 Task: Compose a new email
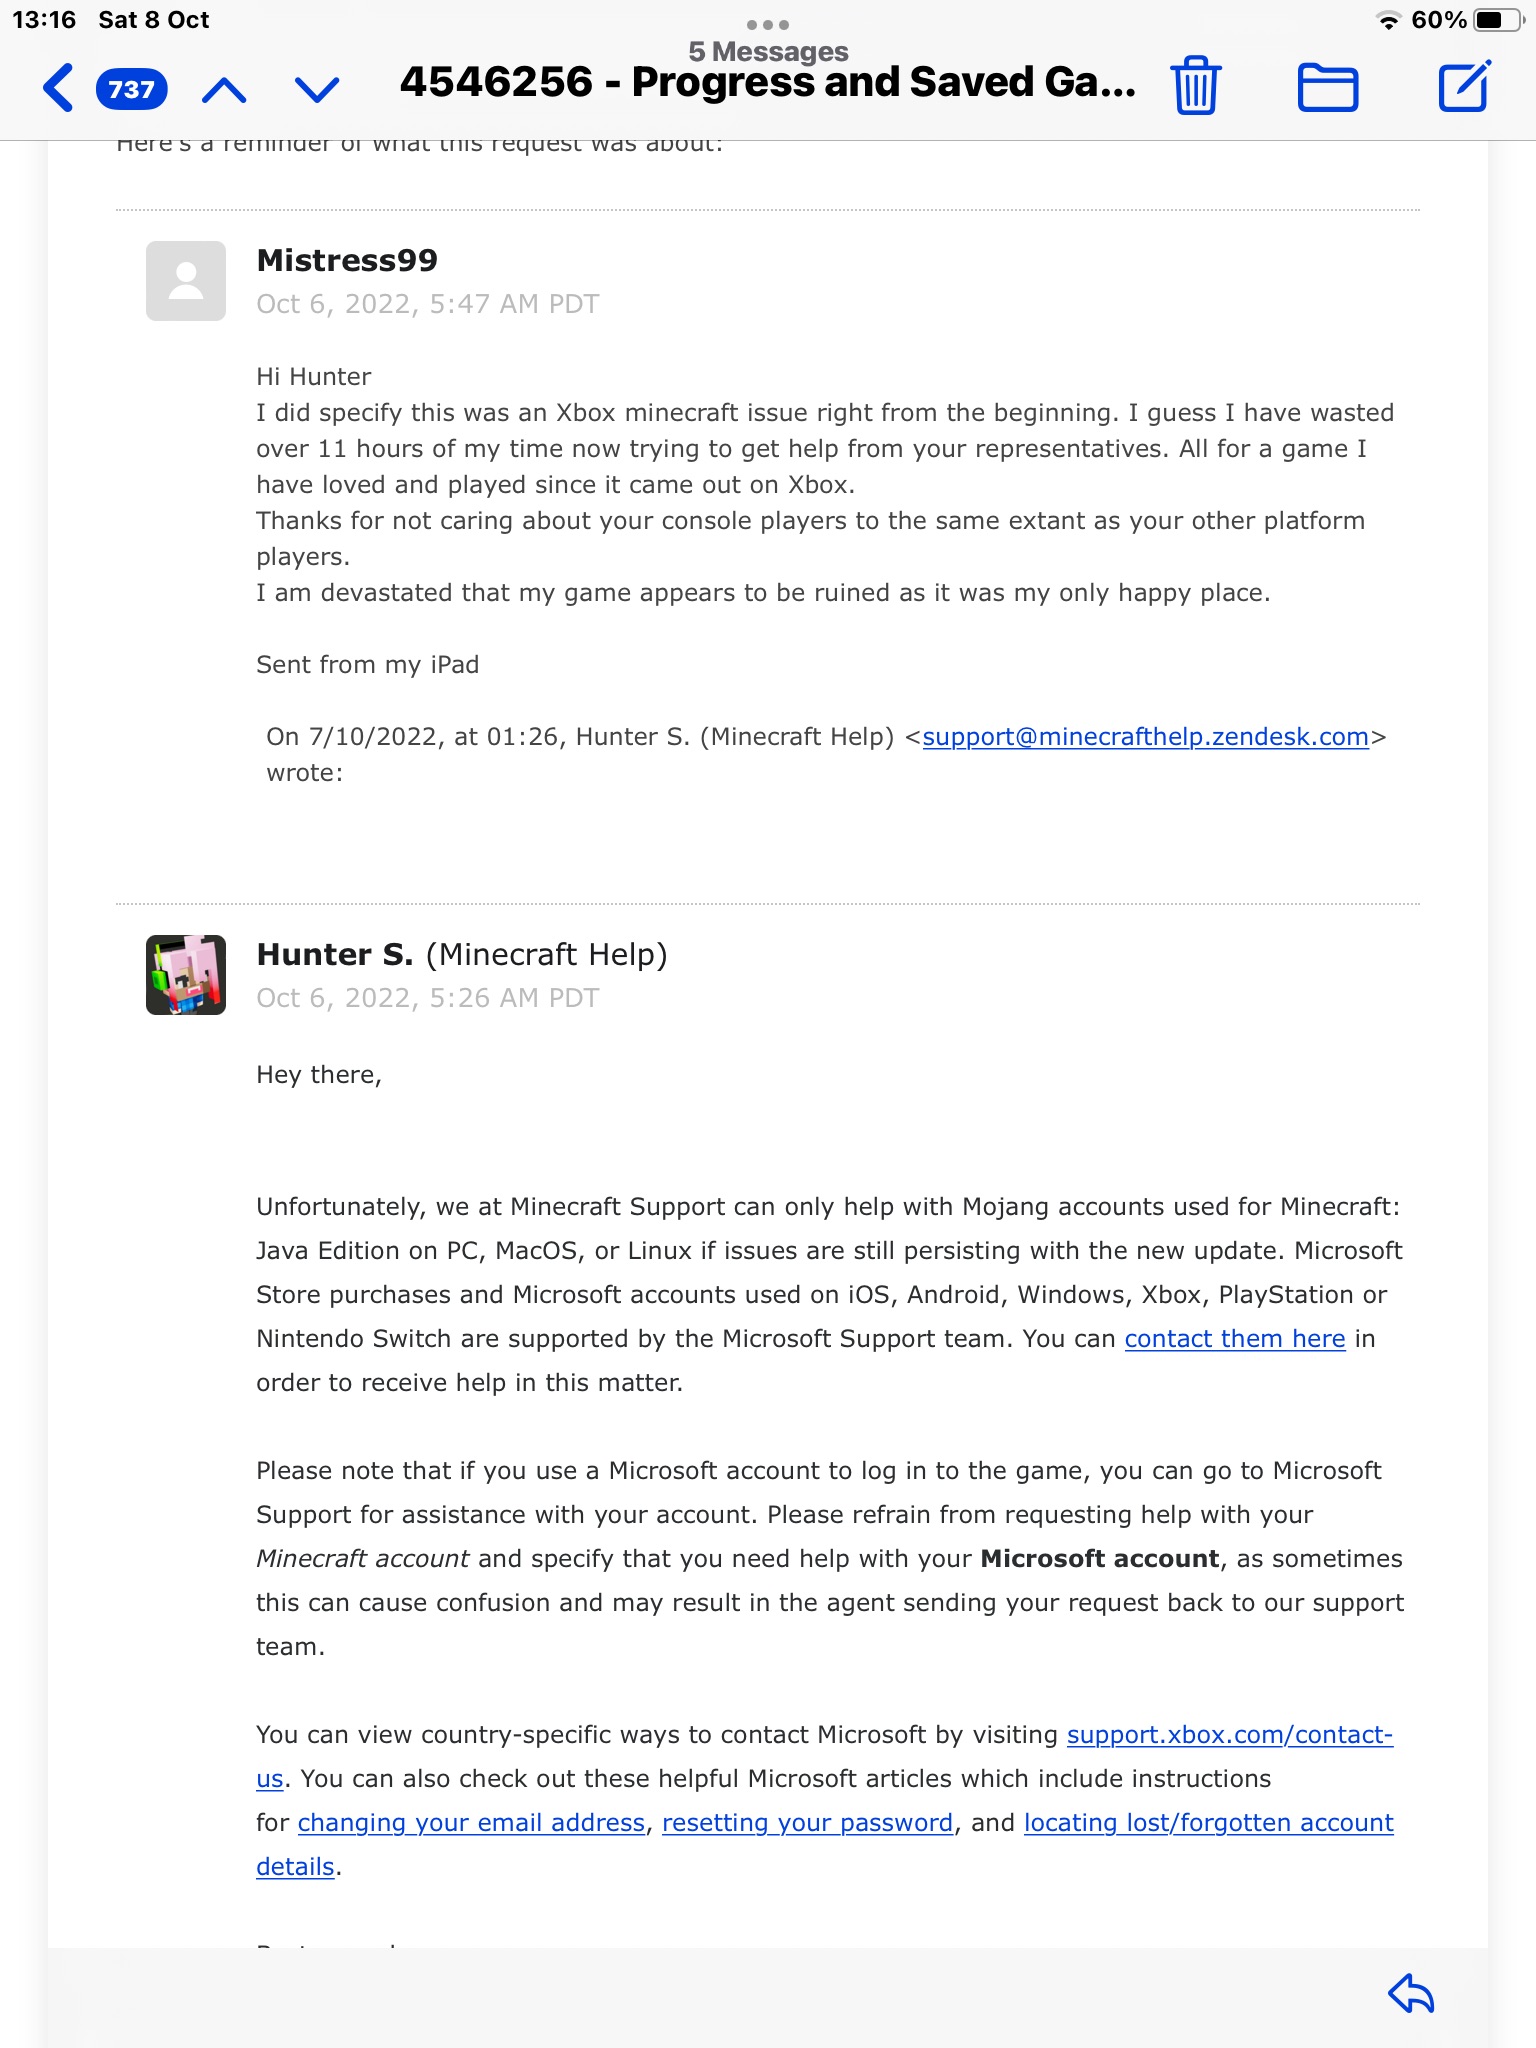pyautogui.click(x=1464, y=86)
